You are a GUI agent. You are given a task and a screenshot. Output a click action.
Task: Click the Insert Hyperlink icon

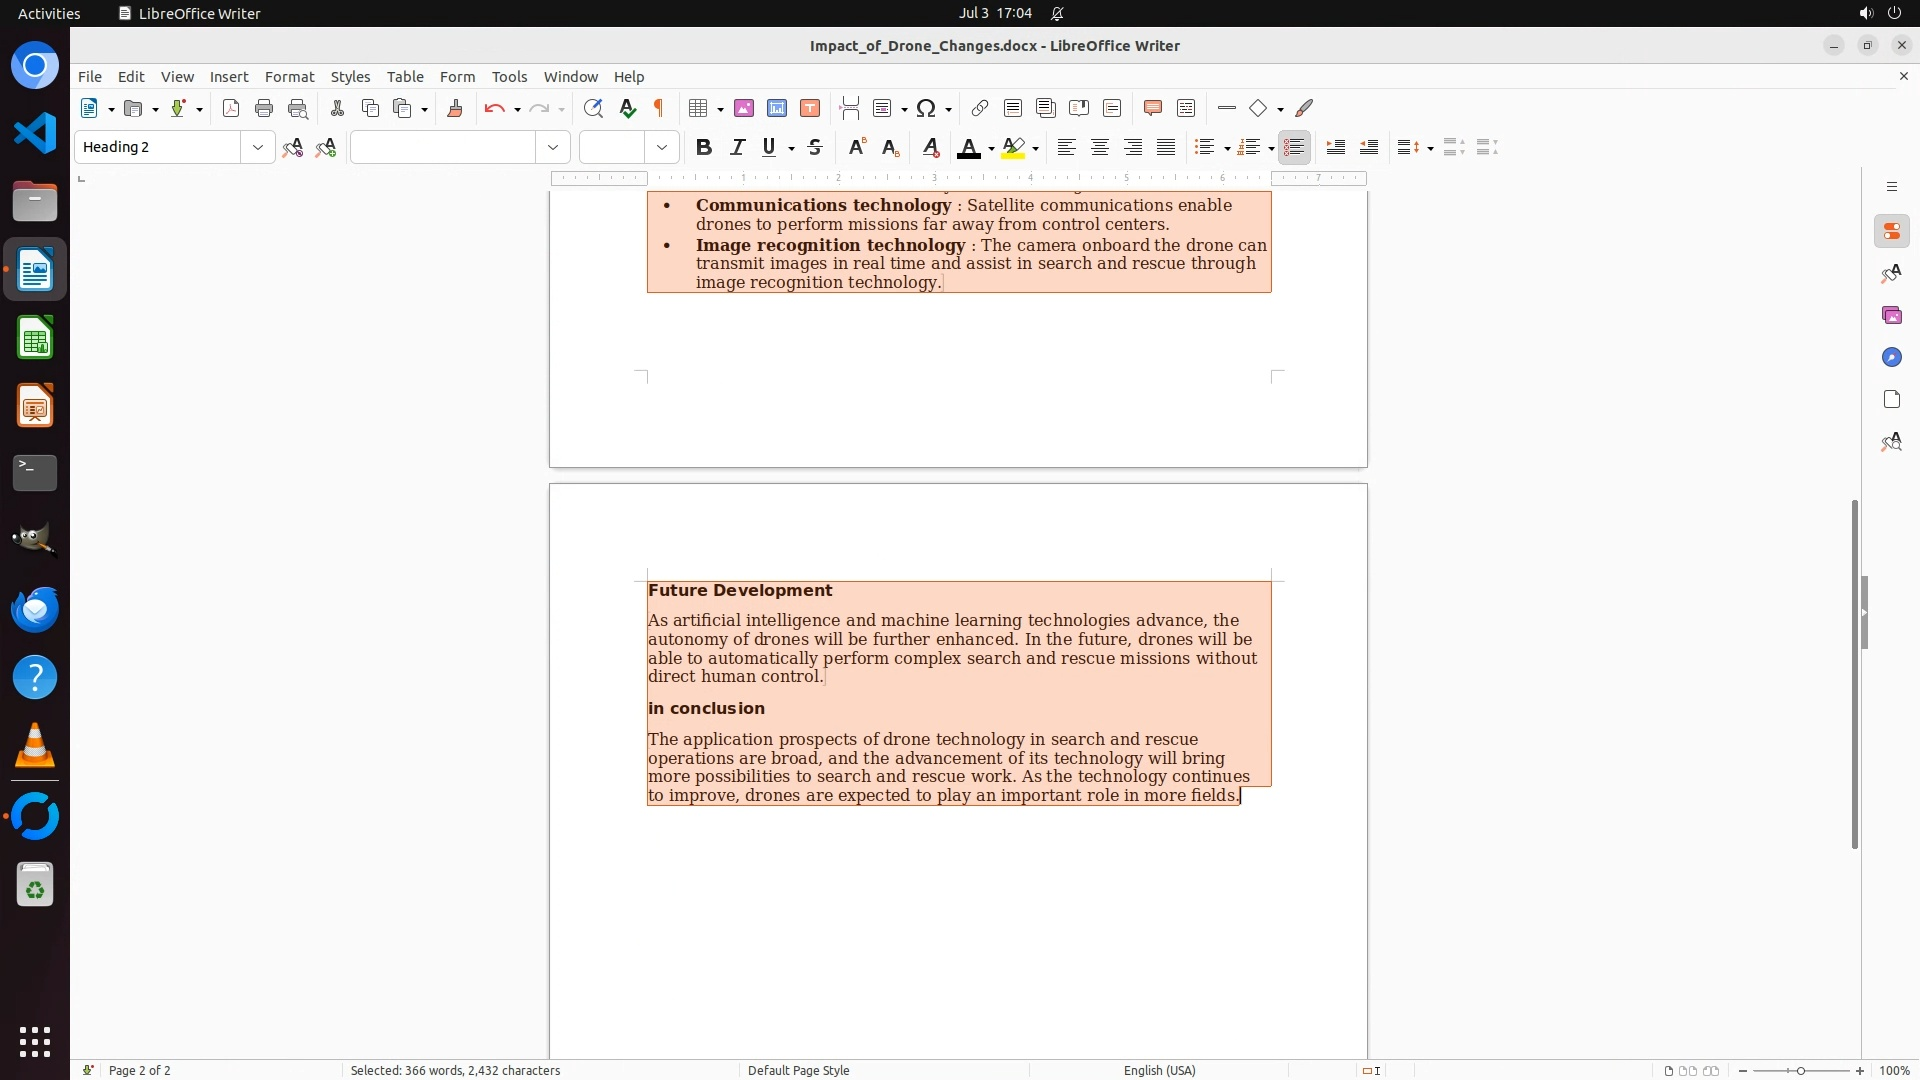(980, 108)
